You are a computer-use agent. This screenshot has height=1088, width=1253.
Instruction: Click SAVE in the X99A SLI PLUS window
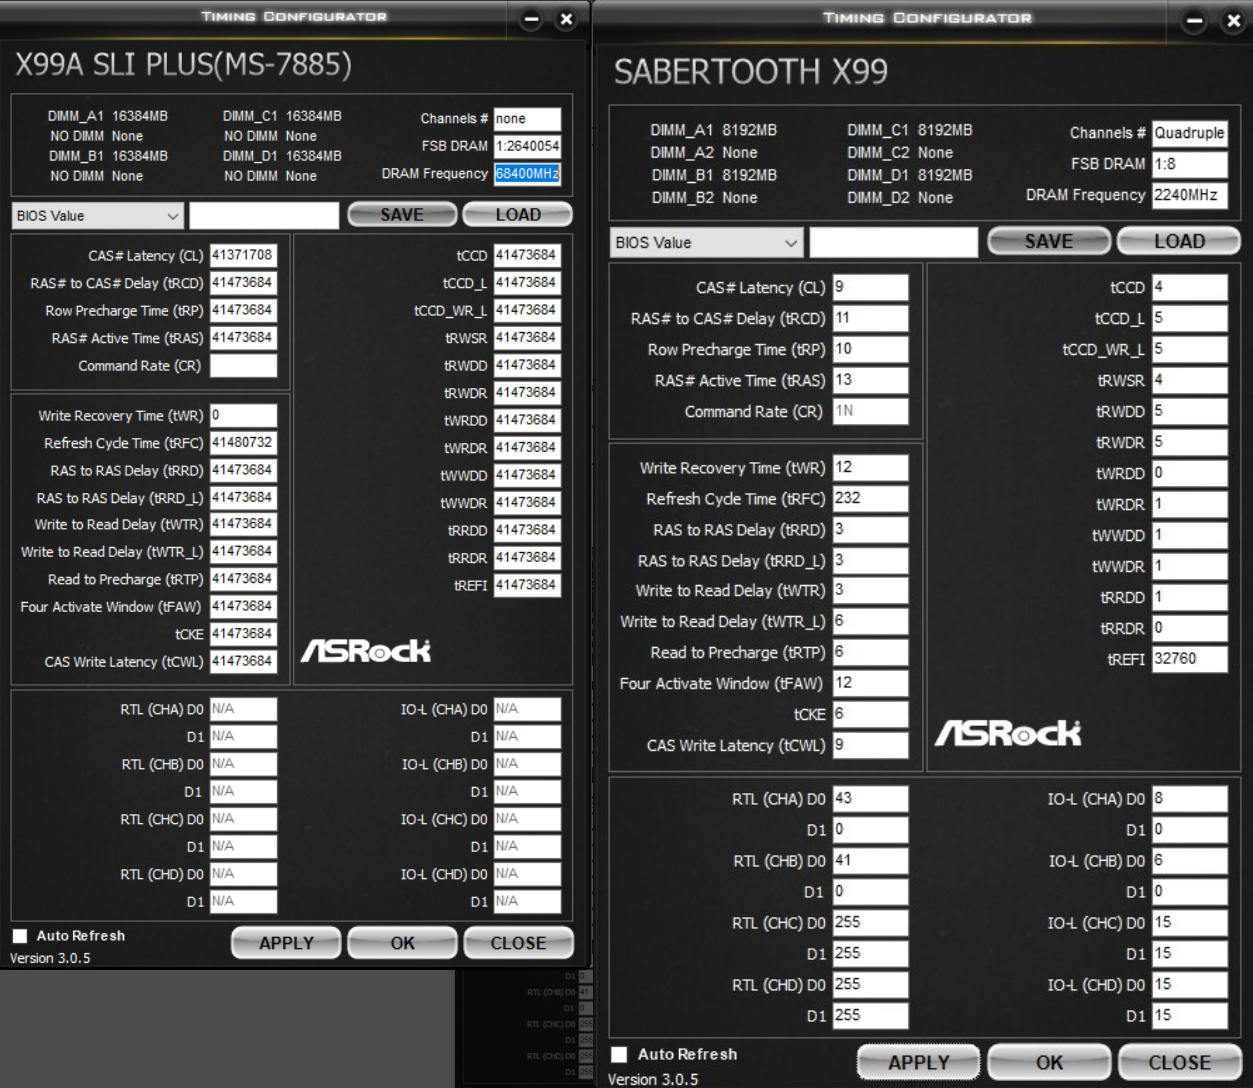(x=402, y=215)
